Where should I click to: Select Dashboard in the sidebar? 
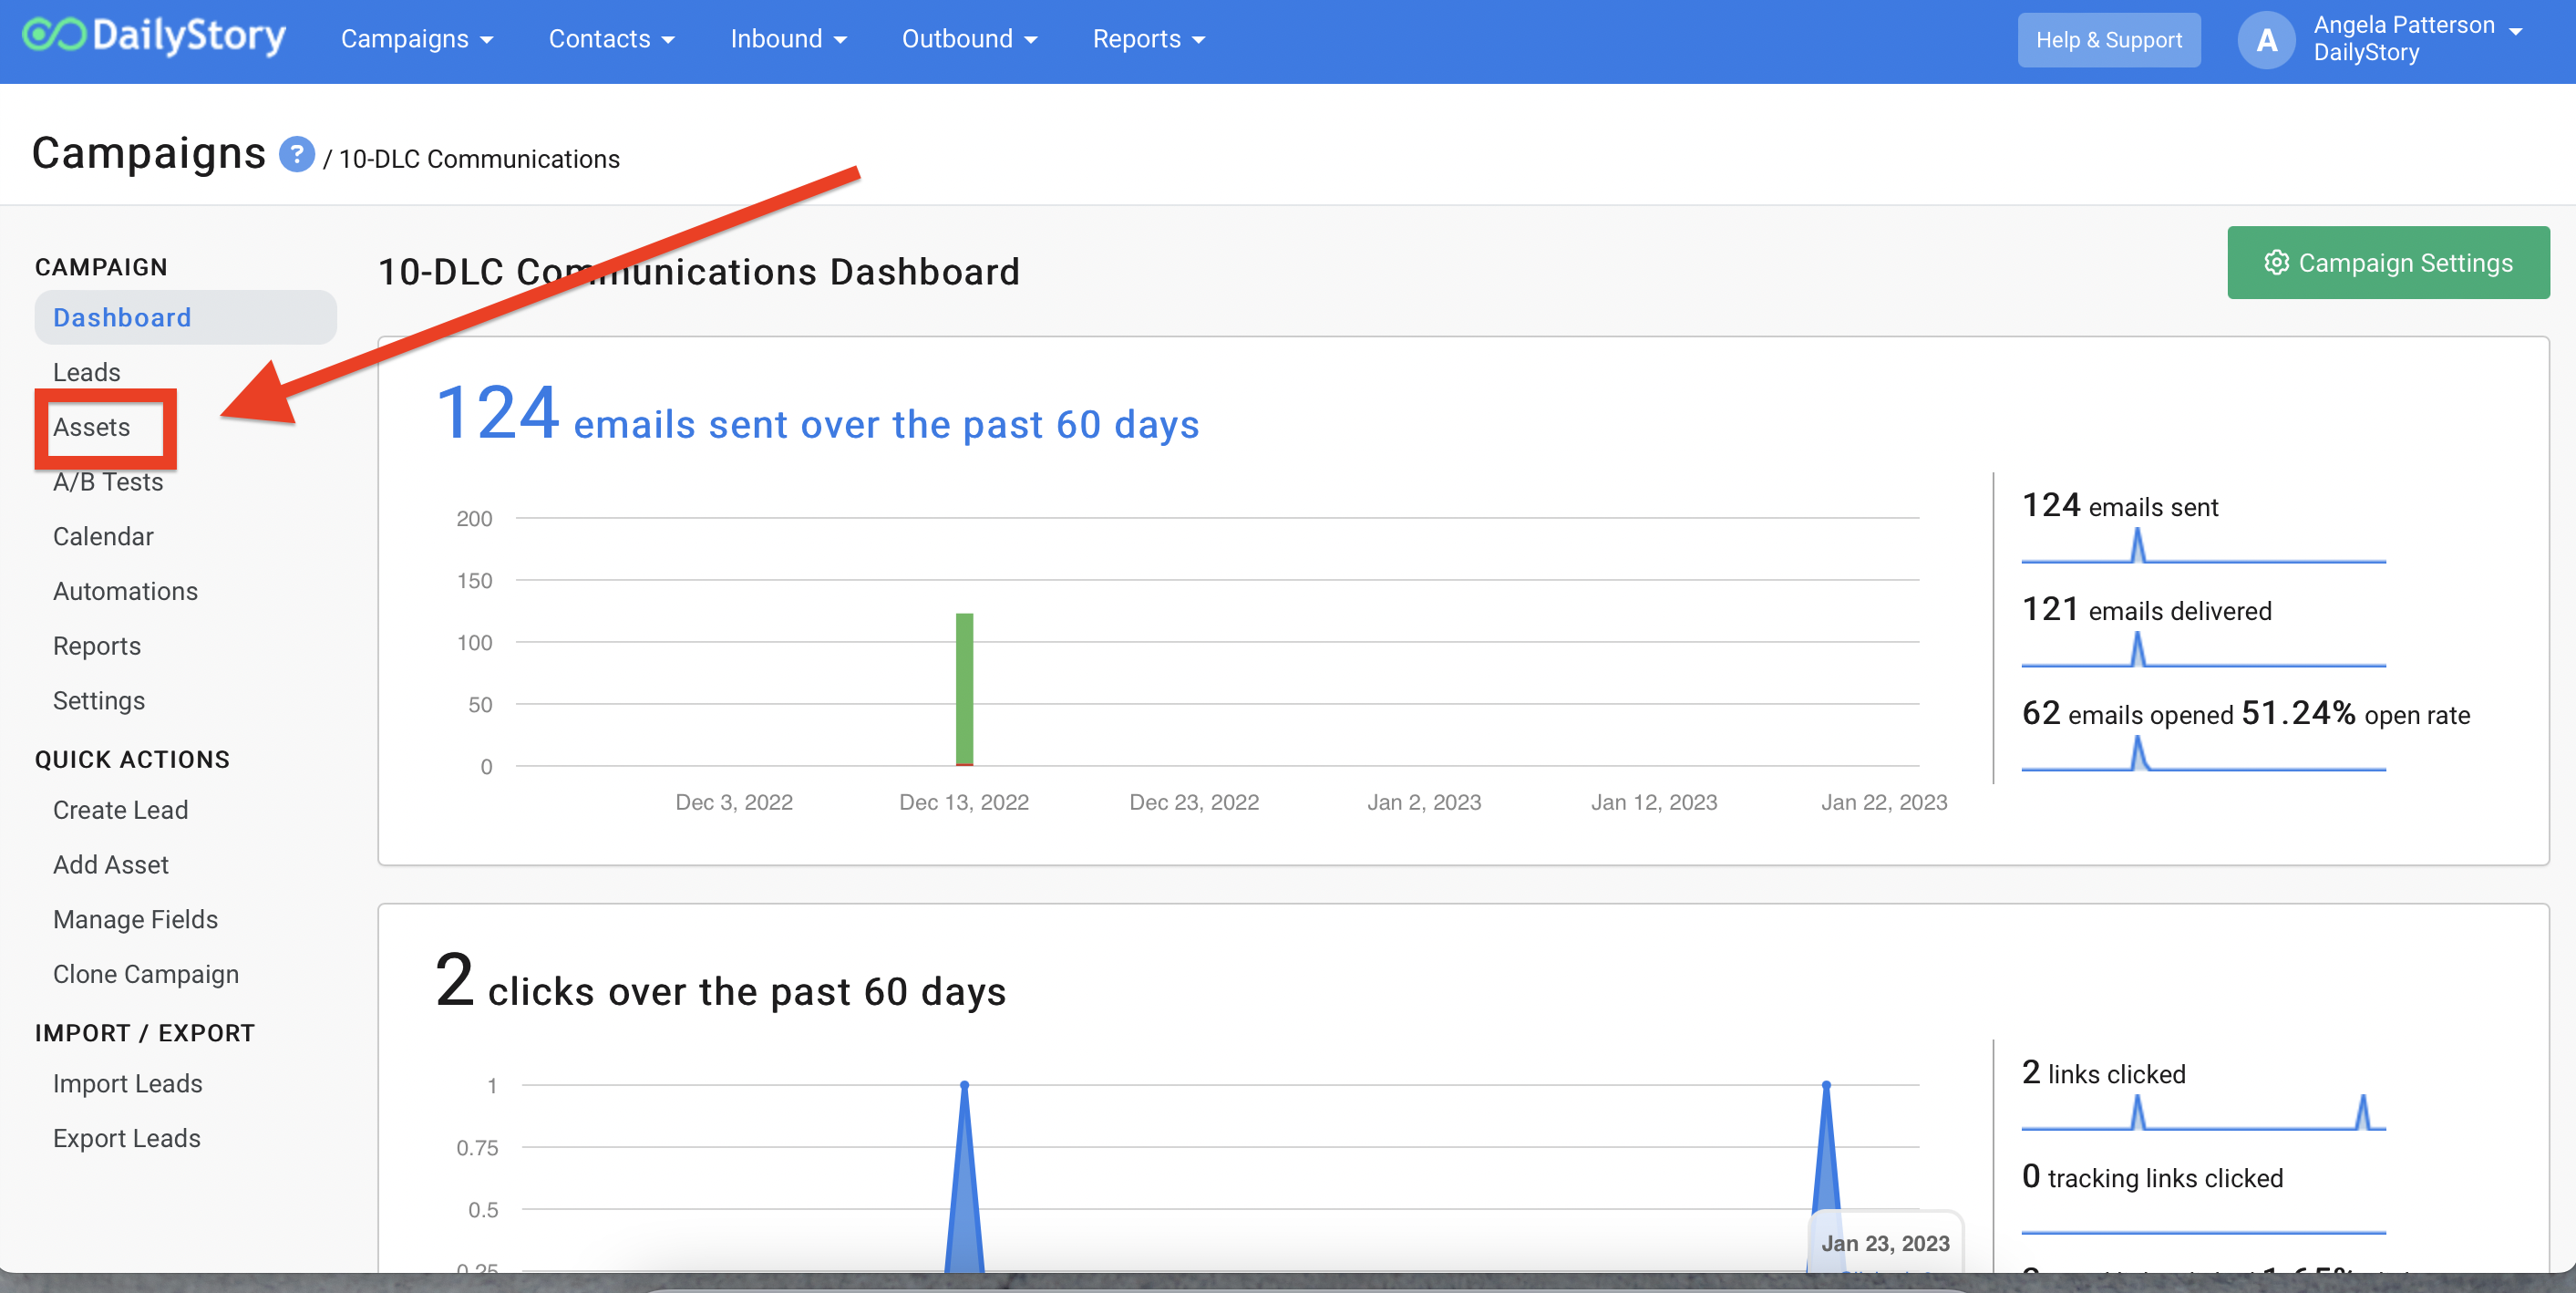point(185,317)
